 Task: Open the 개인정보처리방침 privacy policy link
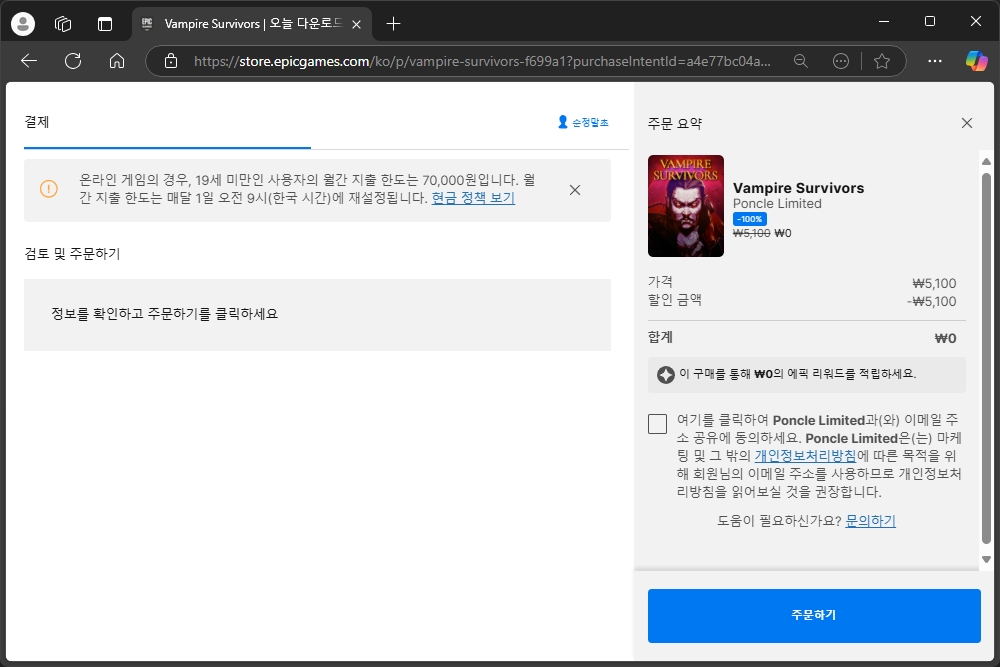pyautogui.click(x=805, y=455)
